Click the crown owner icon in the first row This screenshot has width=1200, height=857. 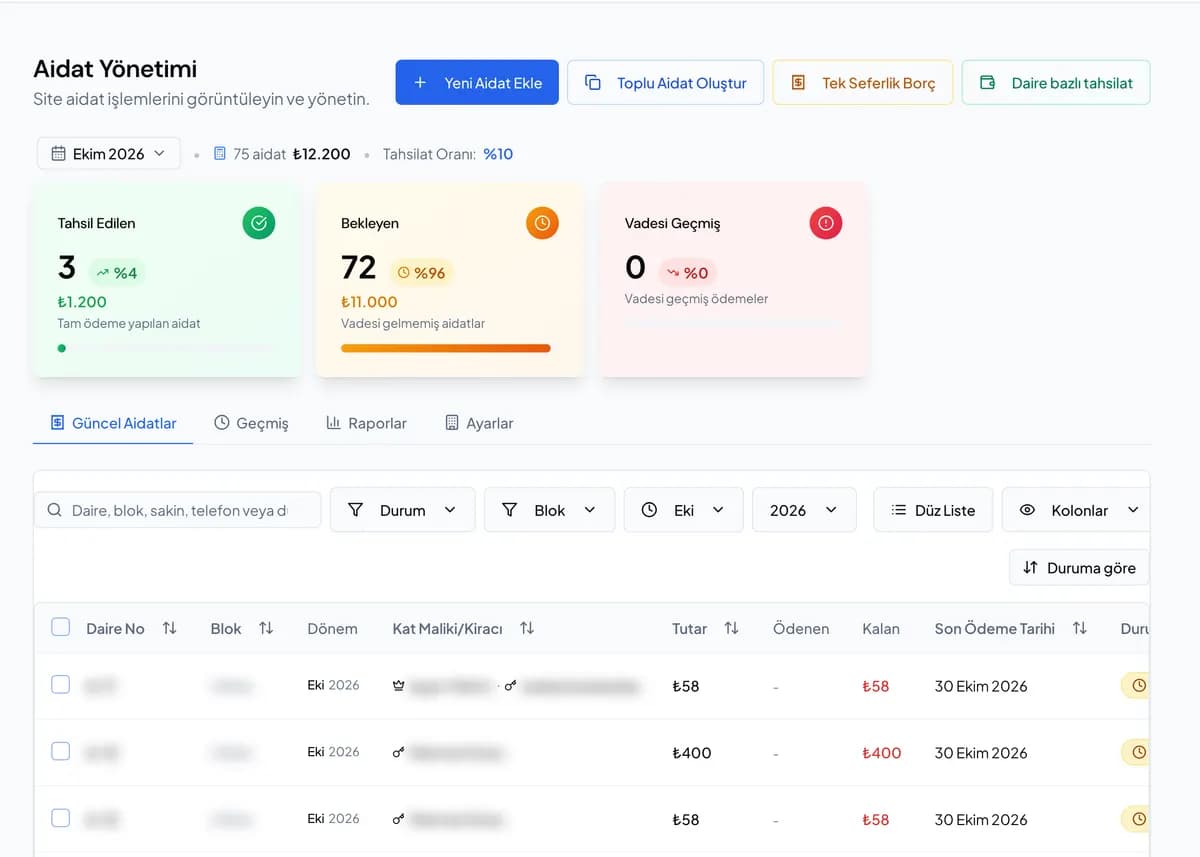tap(399, 686)
